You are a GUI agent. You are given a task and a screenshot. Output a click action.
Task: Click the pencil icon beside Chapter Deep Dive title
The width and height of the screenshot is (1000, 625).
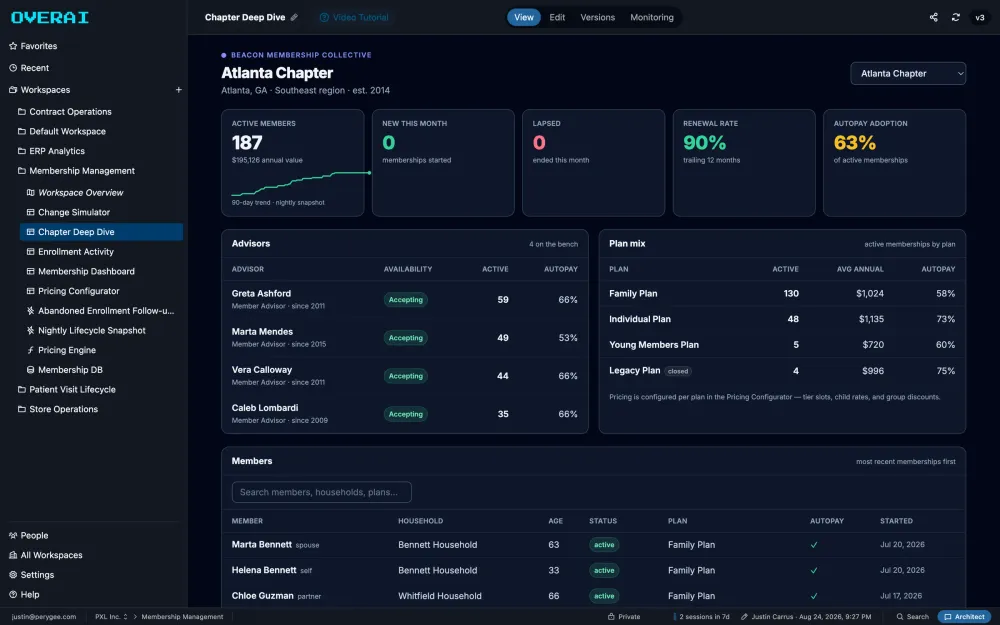click(294, 17)
